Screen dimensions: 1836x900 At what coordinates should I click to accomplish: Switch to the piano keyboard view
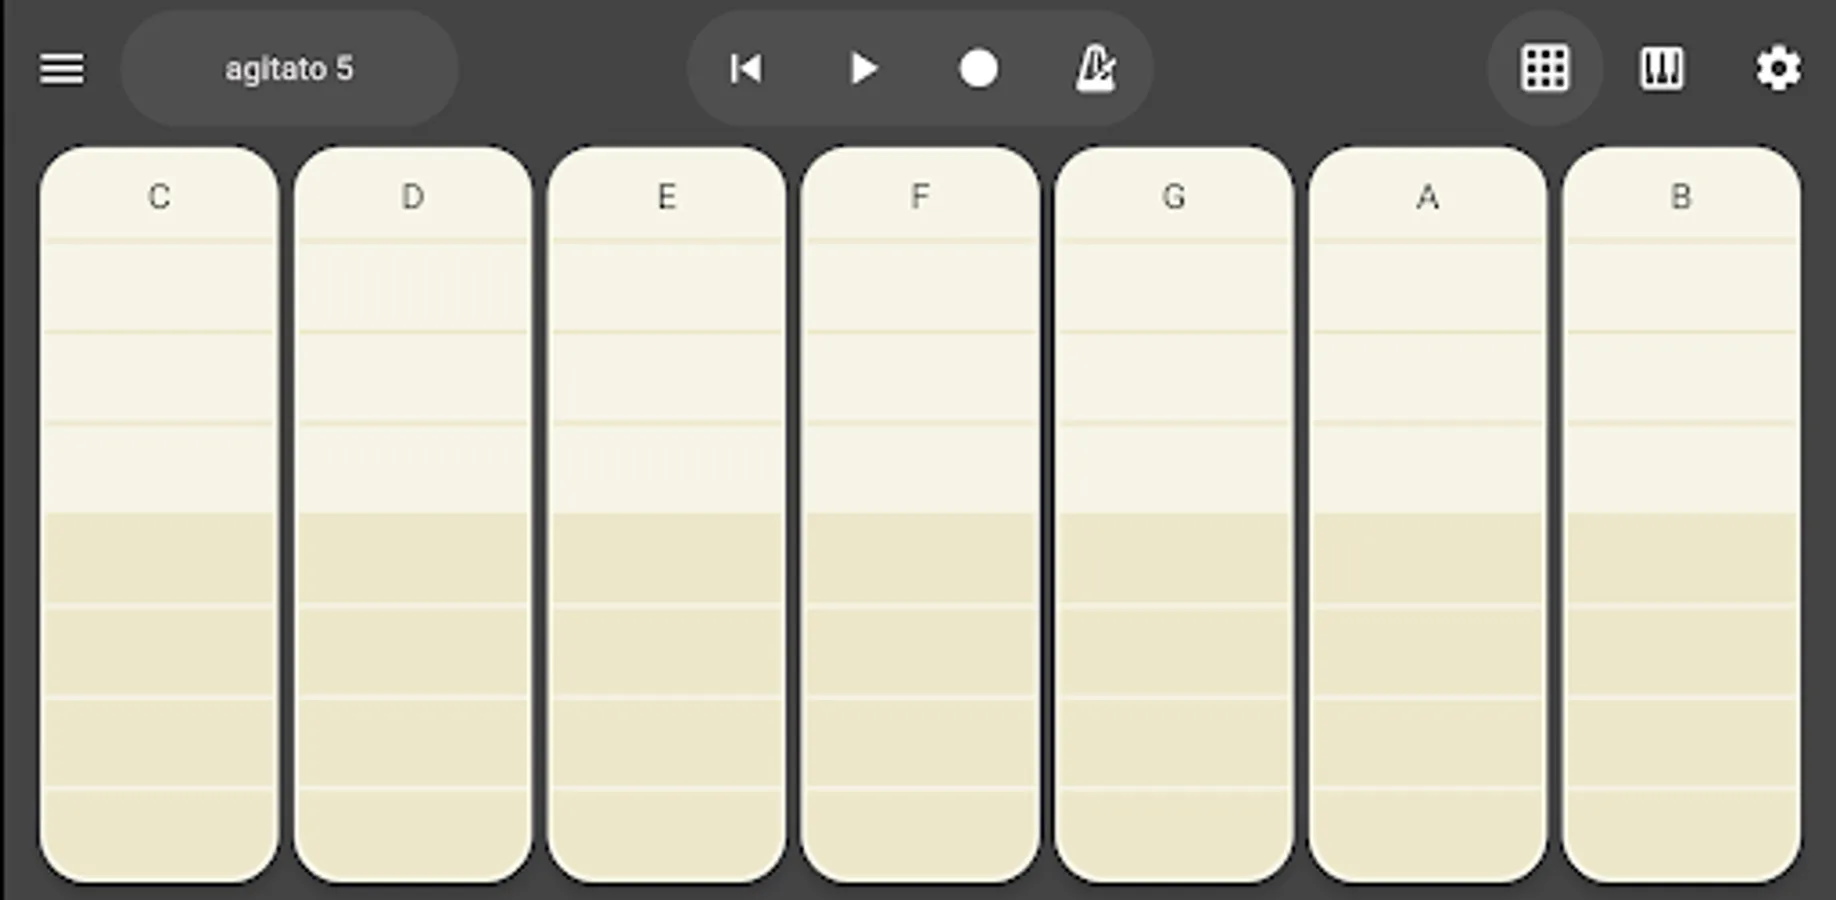click(x=1663, y=68)
